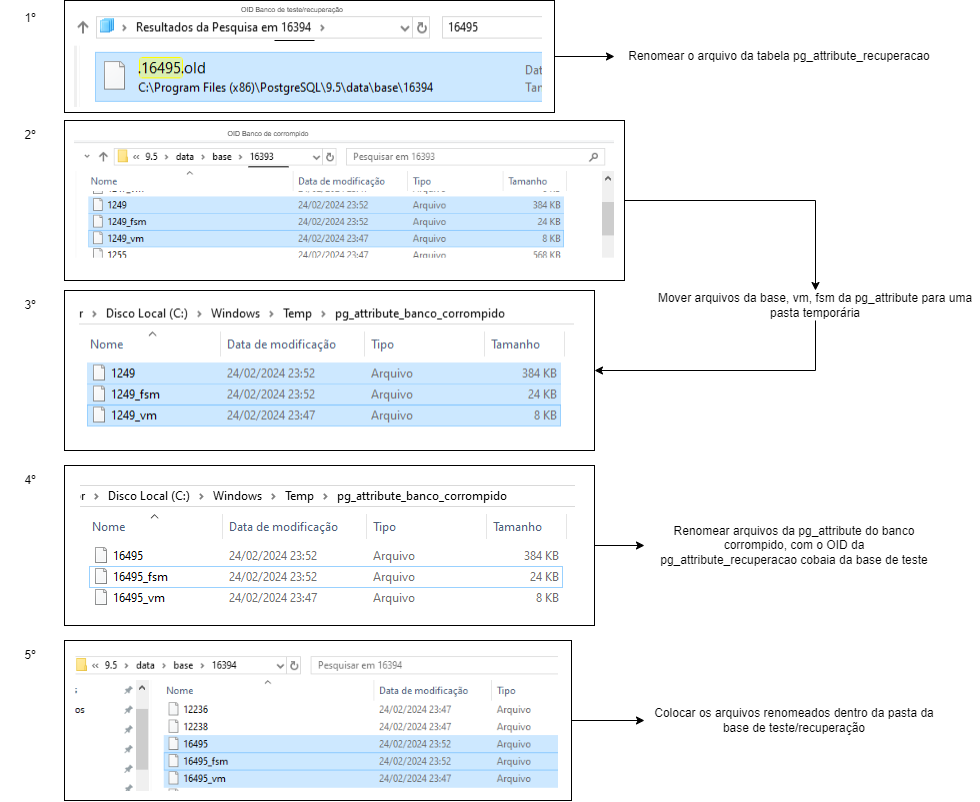
Task: Click the file icon of '1249_fsm'
Action: (98, 223)
